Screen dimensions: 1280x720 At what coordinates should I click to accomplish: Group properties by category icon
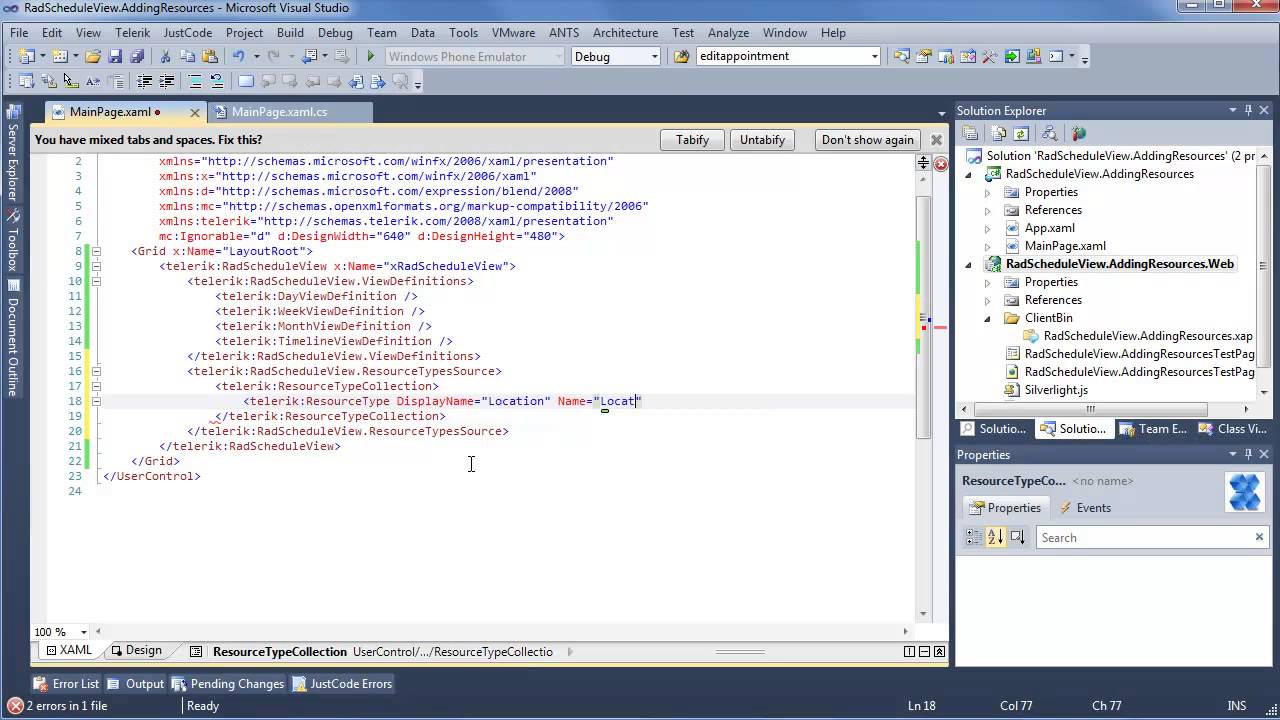pyautogui.click(x=974, y=537)
